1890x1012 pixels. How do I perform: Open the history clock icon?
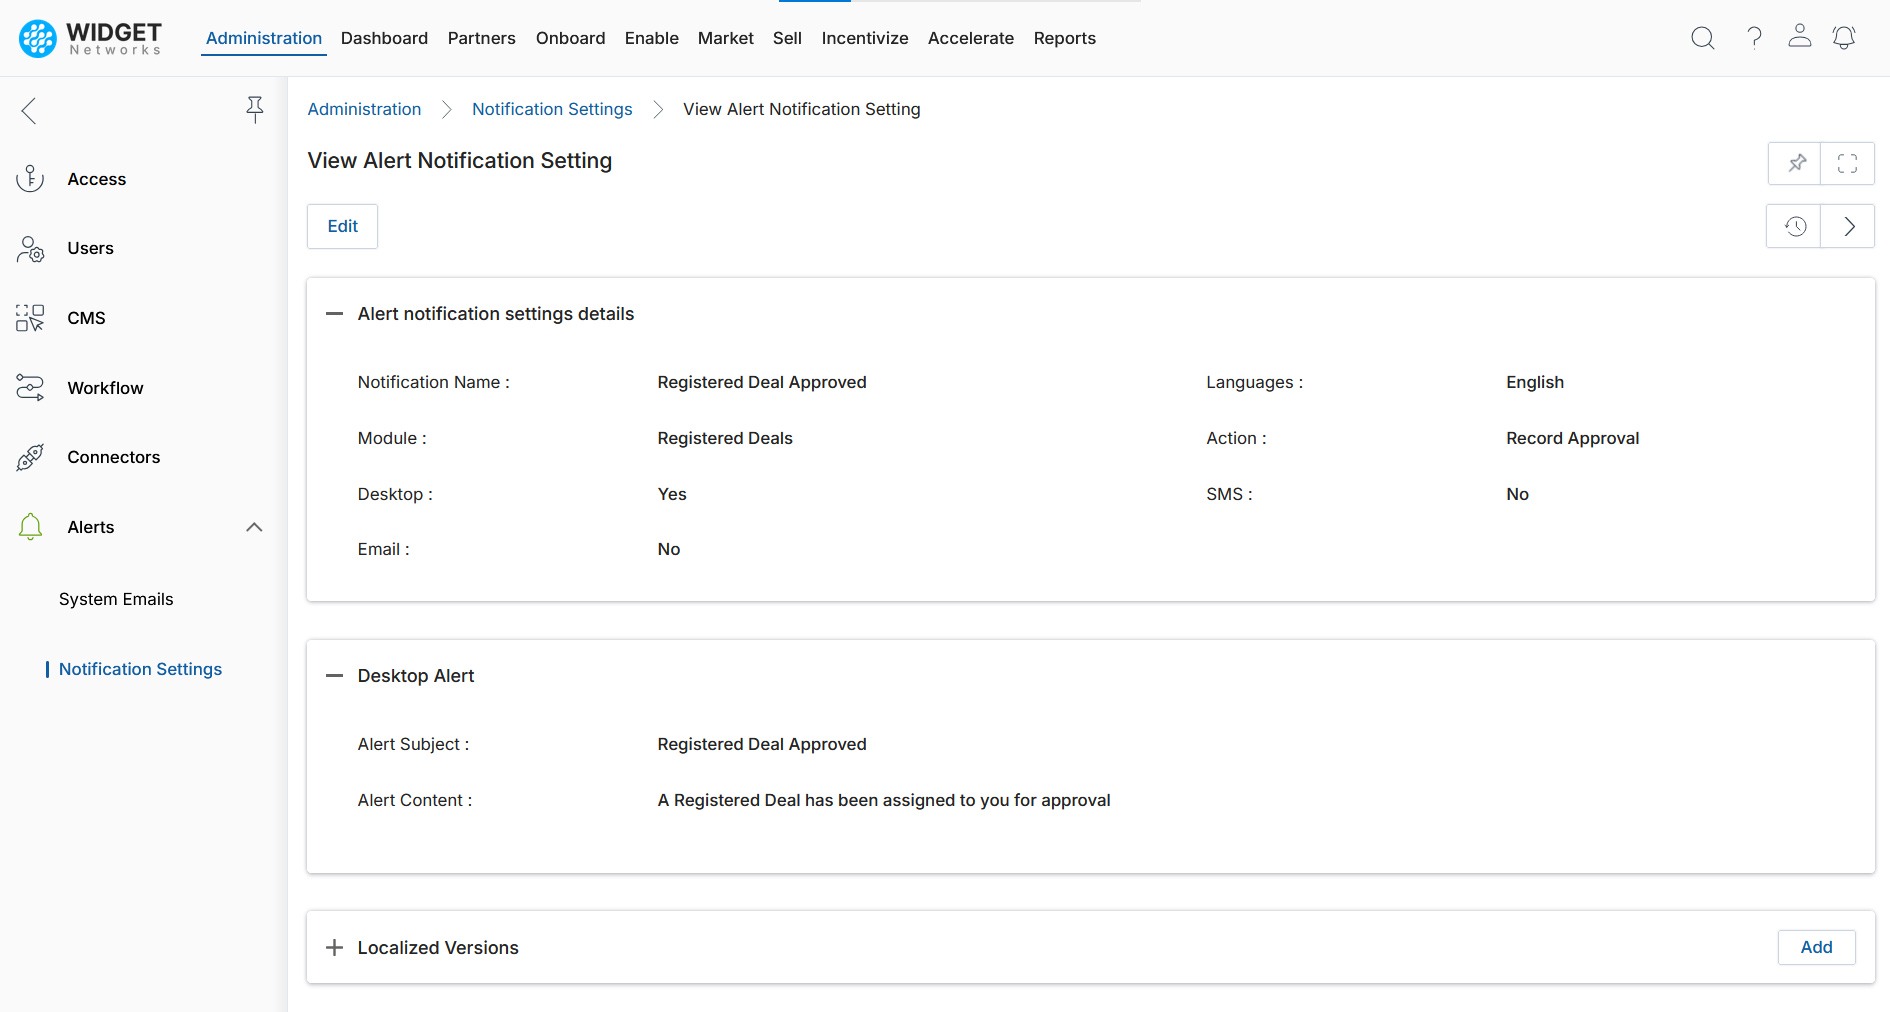tap(1795, 226)
